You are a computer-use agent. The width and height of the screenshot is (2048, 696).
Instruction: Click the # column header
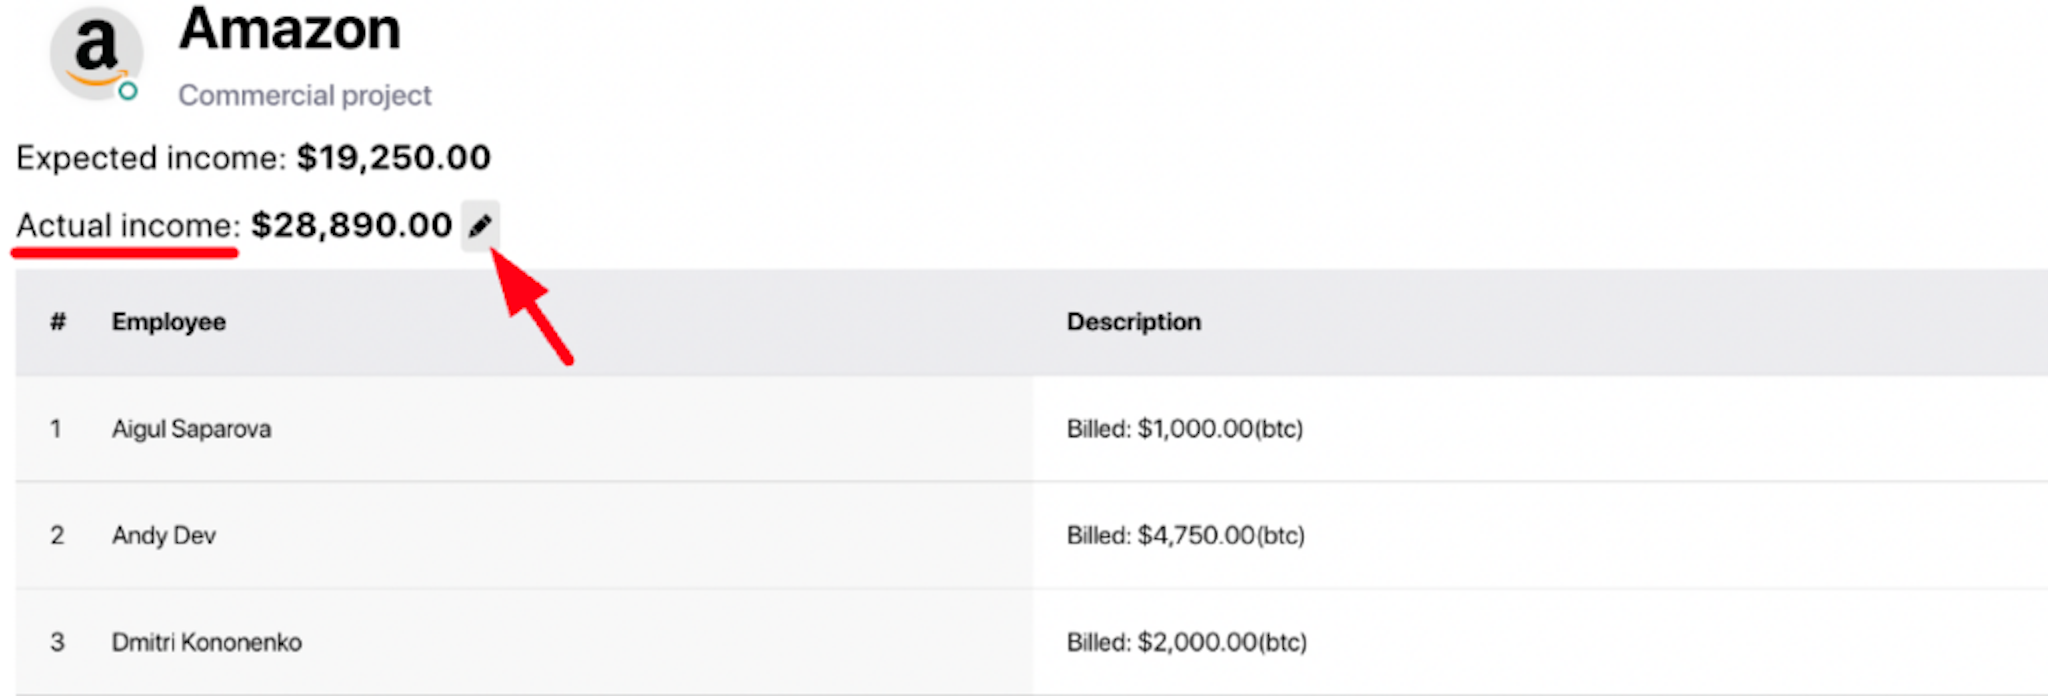[58, 322]
